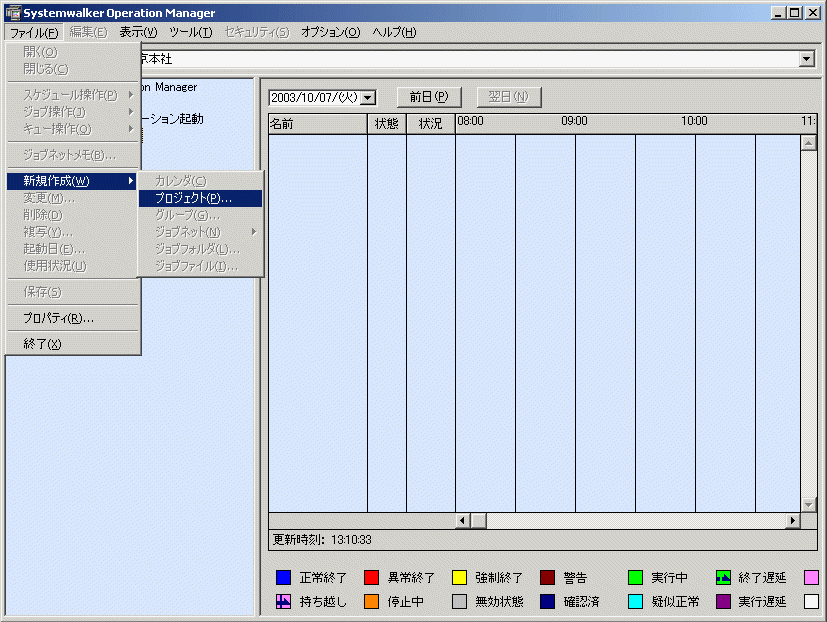Screen dimensions: 827x622
Task: Open the date dropdown 2003/10/07
Action: pyautogui.click(x=369, y=98)
